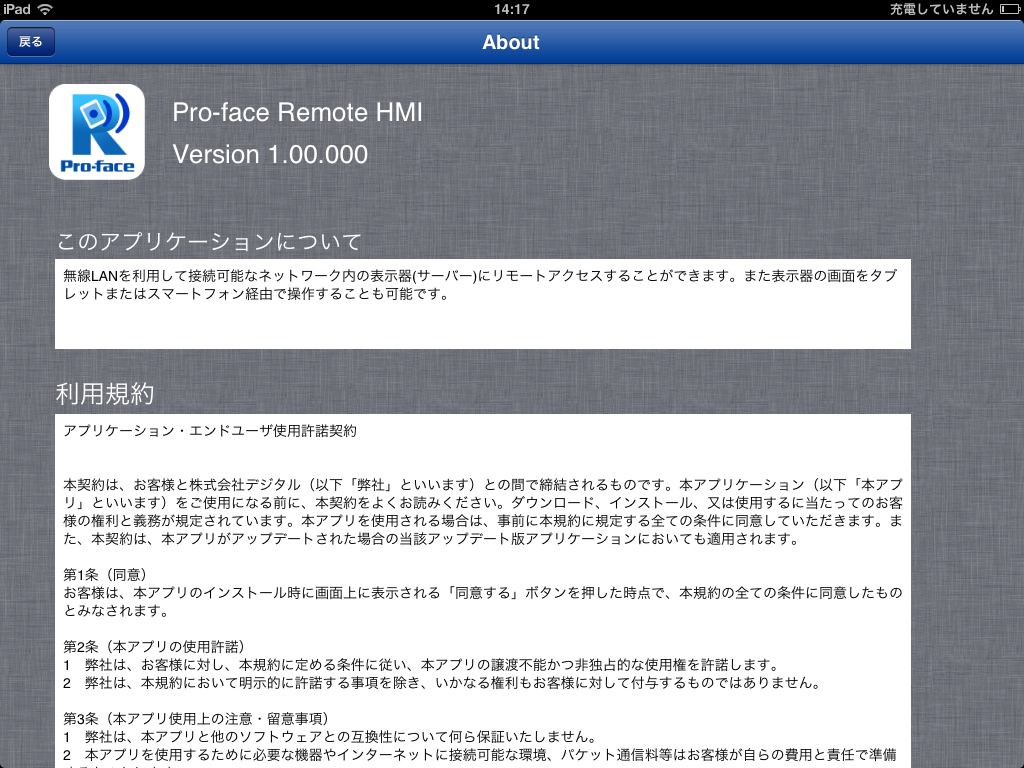This screenshot has width=1024, height=768.
Task: Tap the About title in navigation bar
Action: 511,42
